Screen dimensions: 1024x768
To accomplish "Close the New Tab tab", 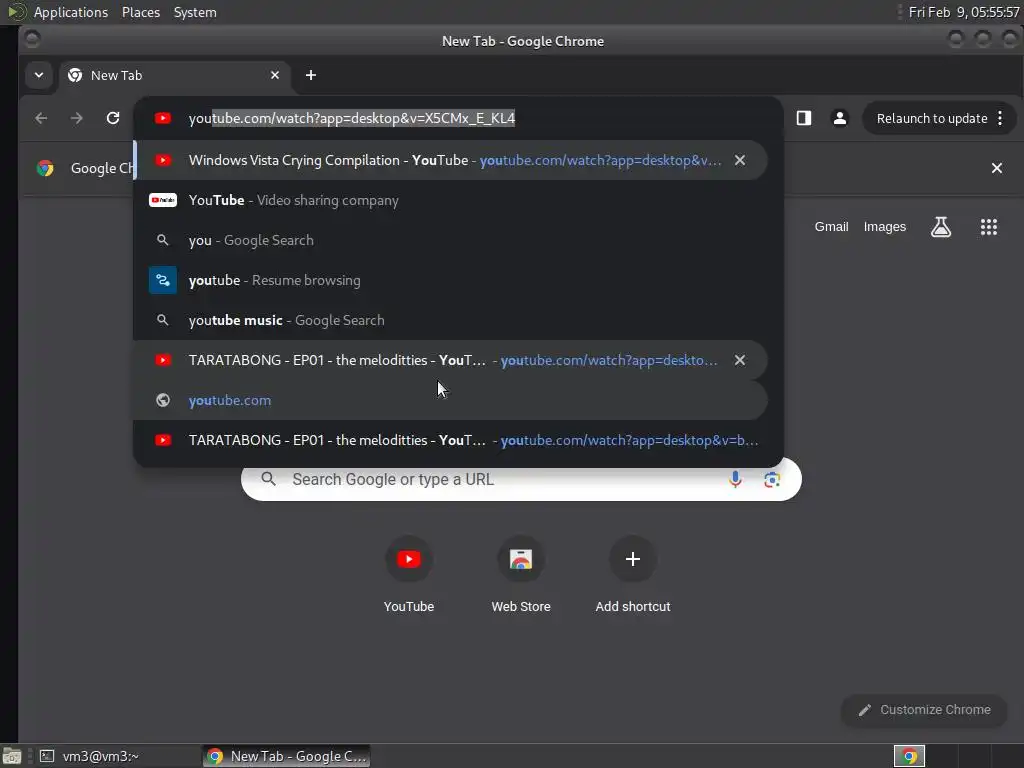I will point(275,75).
